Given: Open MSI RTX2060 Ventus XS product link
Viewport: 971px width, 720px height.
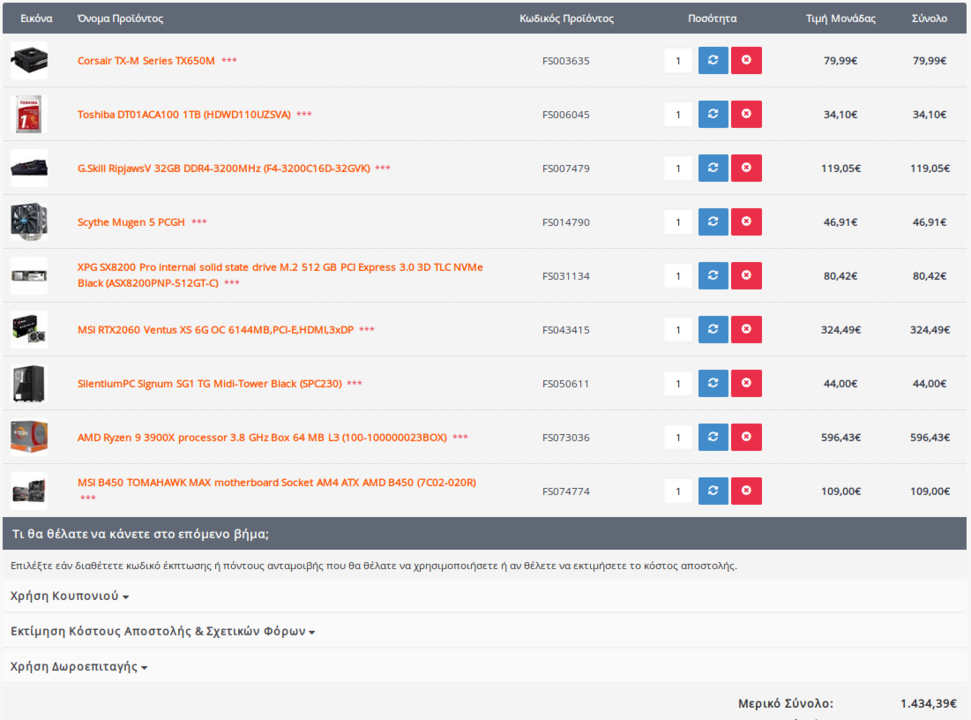Looking at the screenshot, I should point(216,330).
